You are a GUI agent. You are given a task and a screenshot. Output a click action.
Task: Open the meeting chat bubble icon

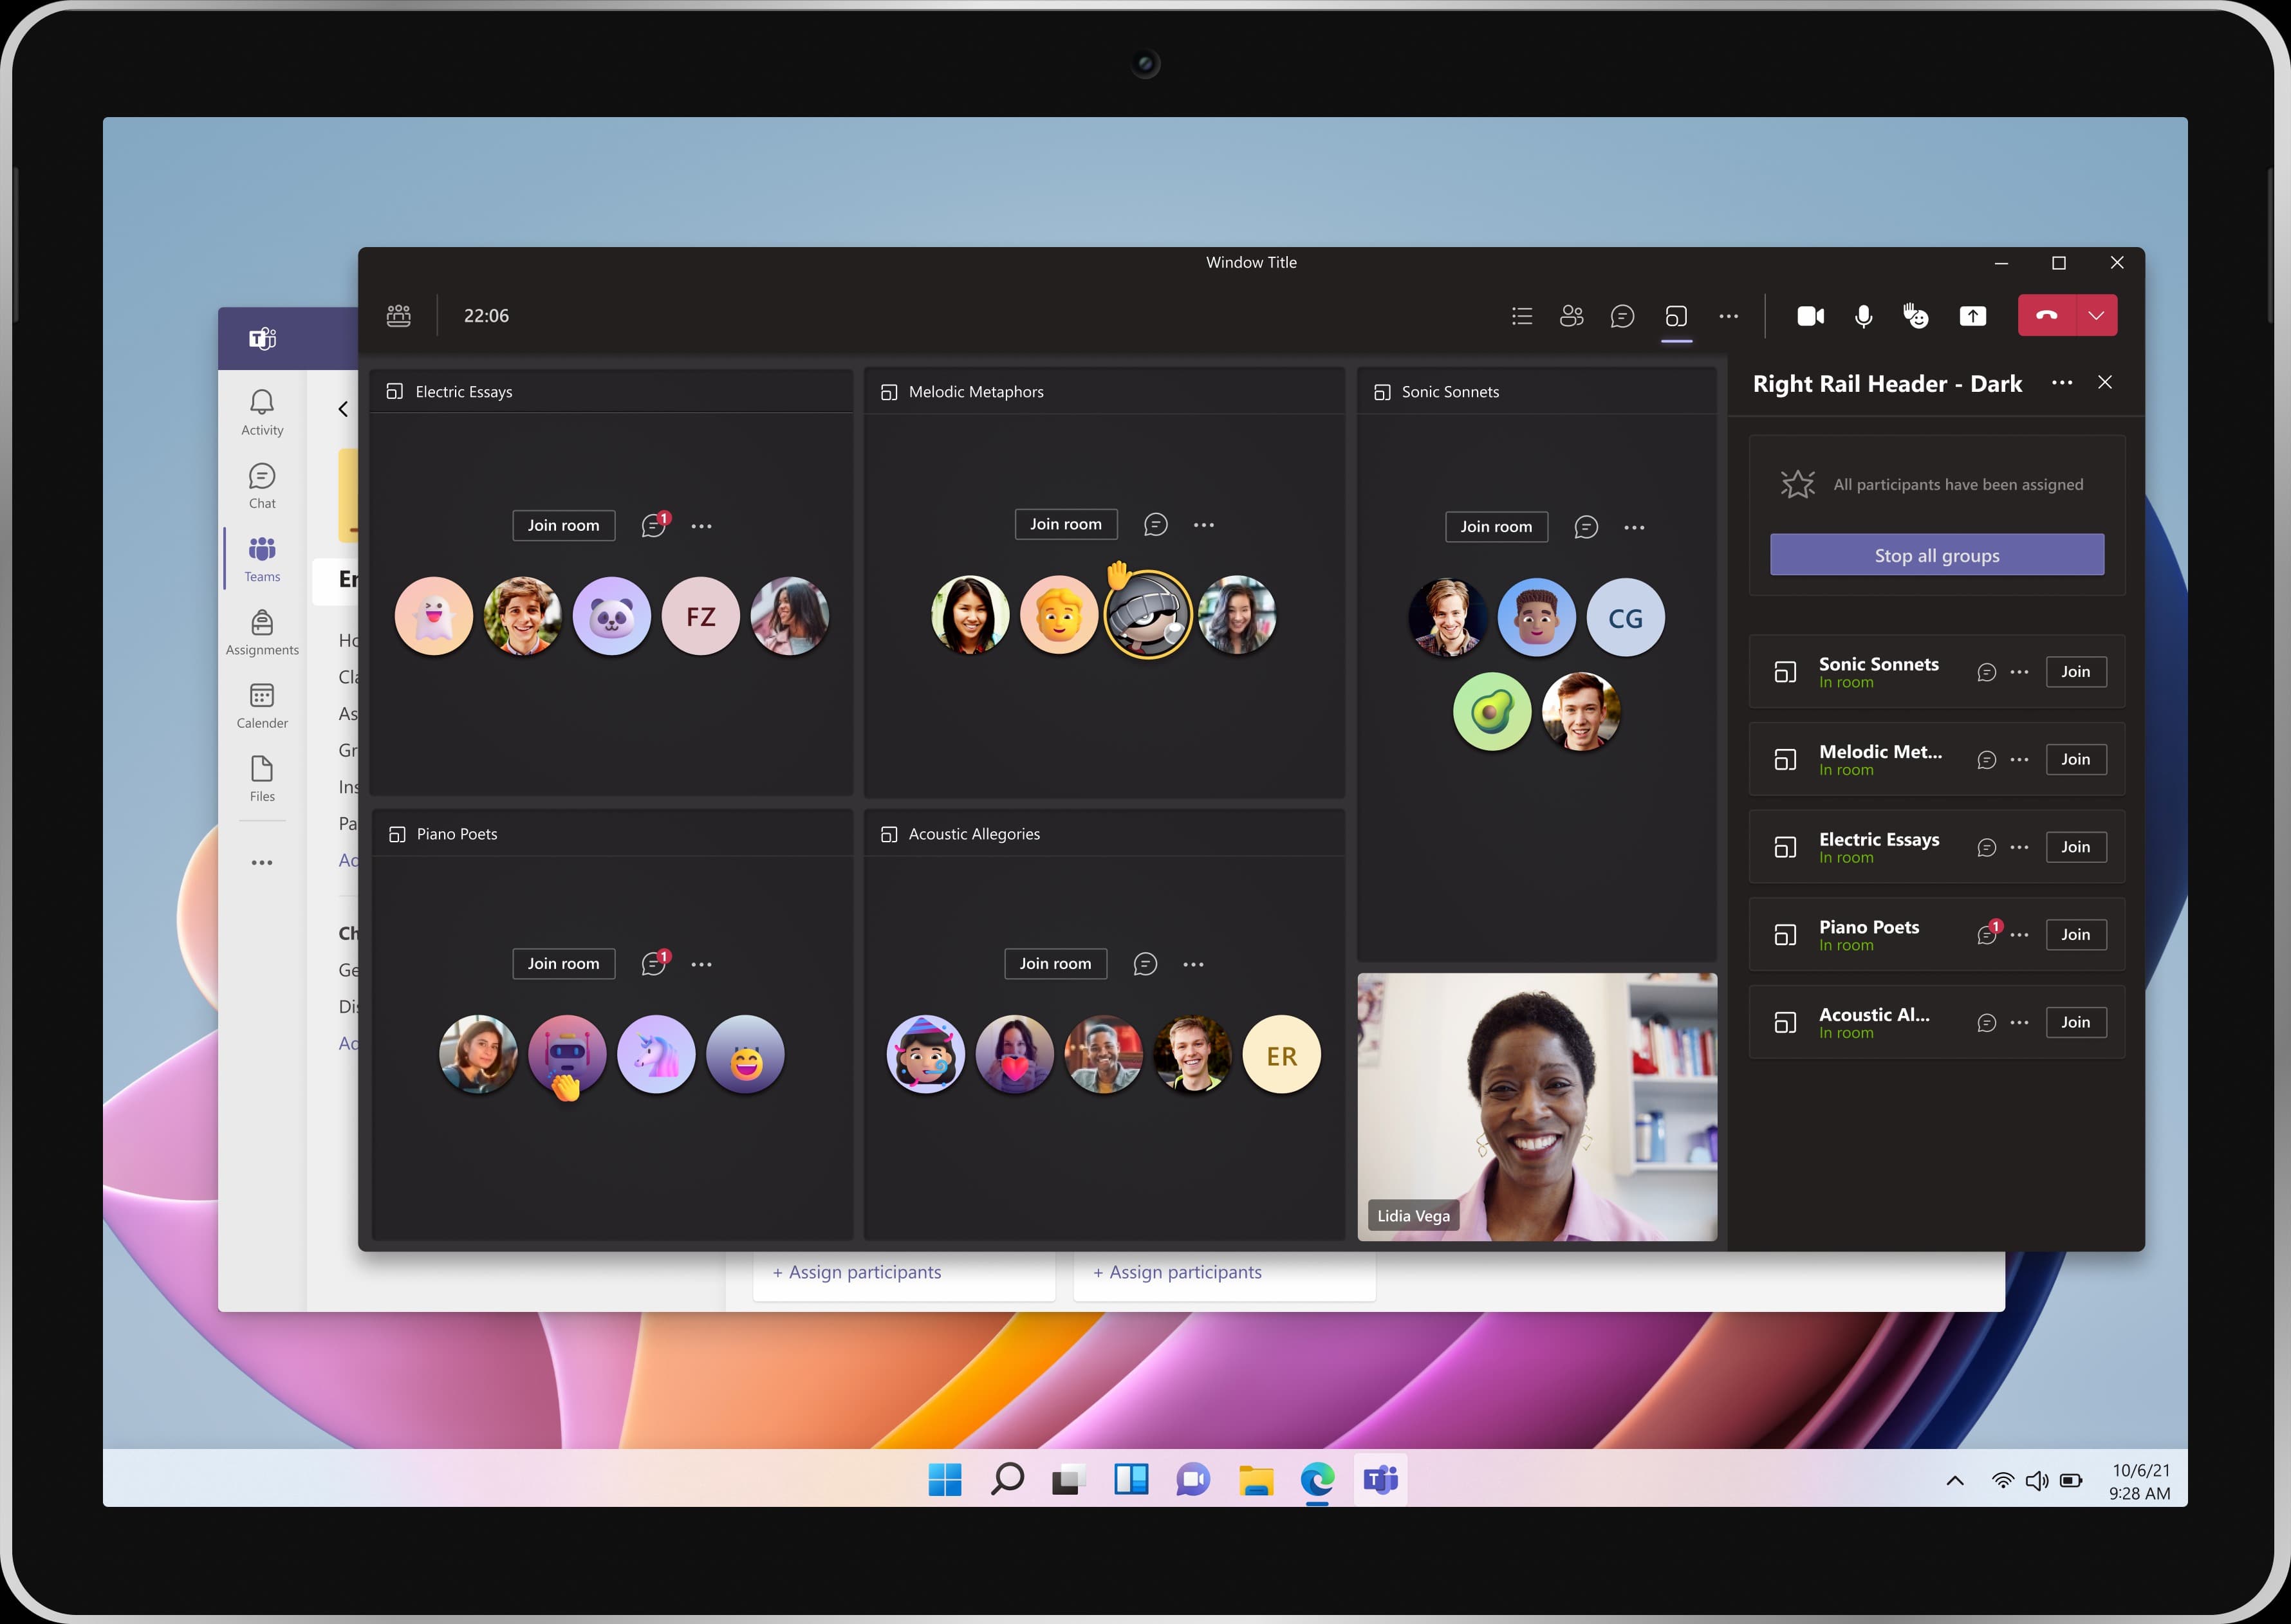coord(1622,315)
